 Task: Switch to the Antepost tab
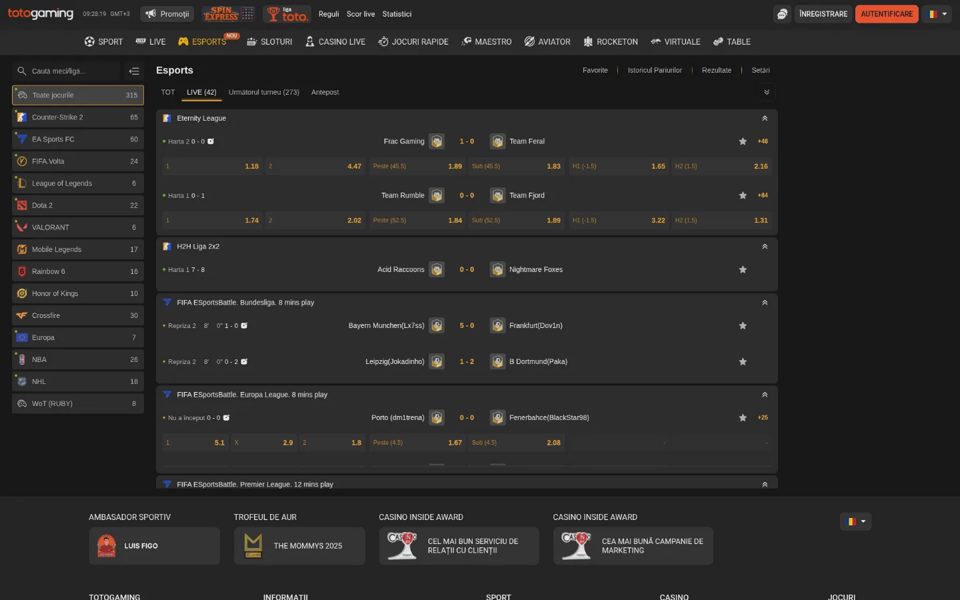point(325,92)
